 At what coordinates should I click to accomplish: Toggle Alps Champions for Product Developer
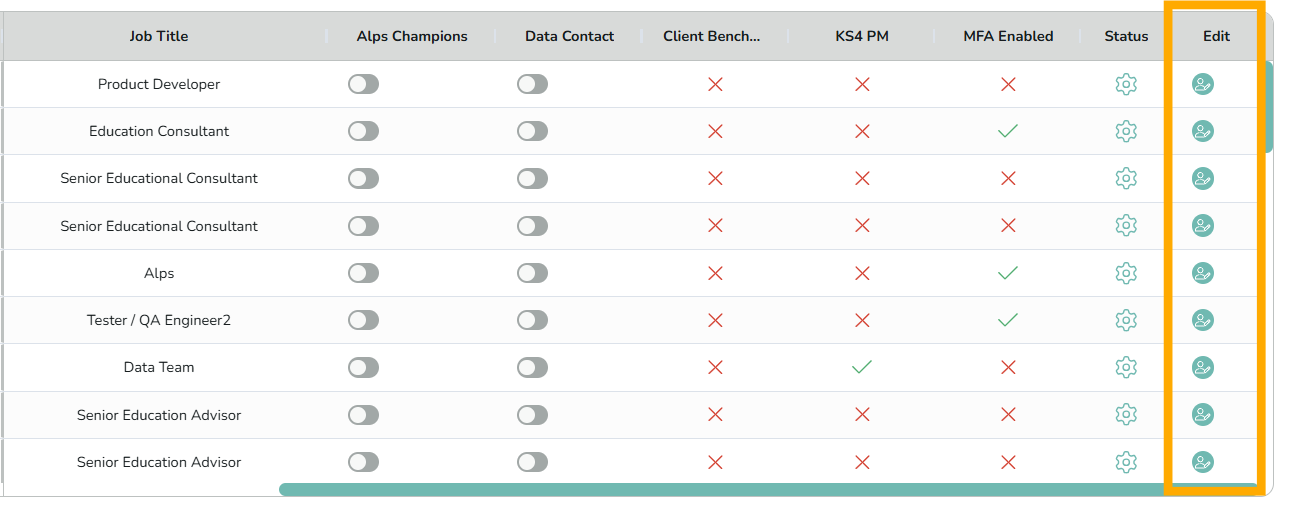(364, 84)
